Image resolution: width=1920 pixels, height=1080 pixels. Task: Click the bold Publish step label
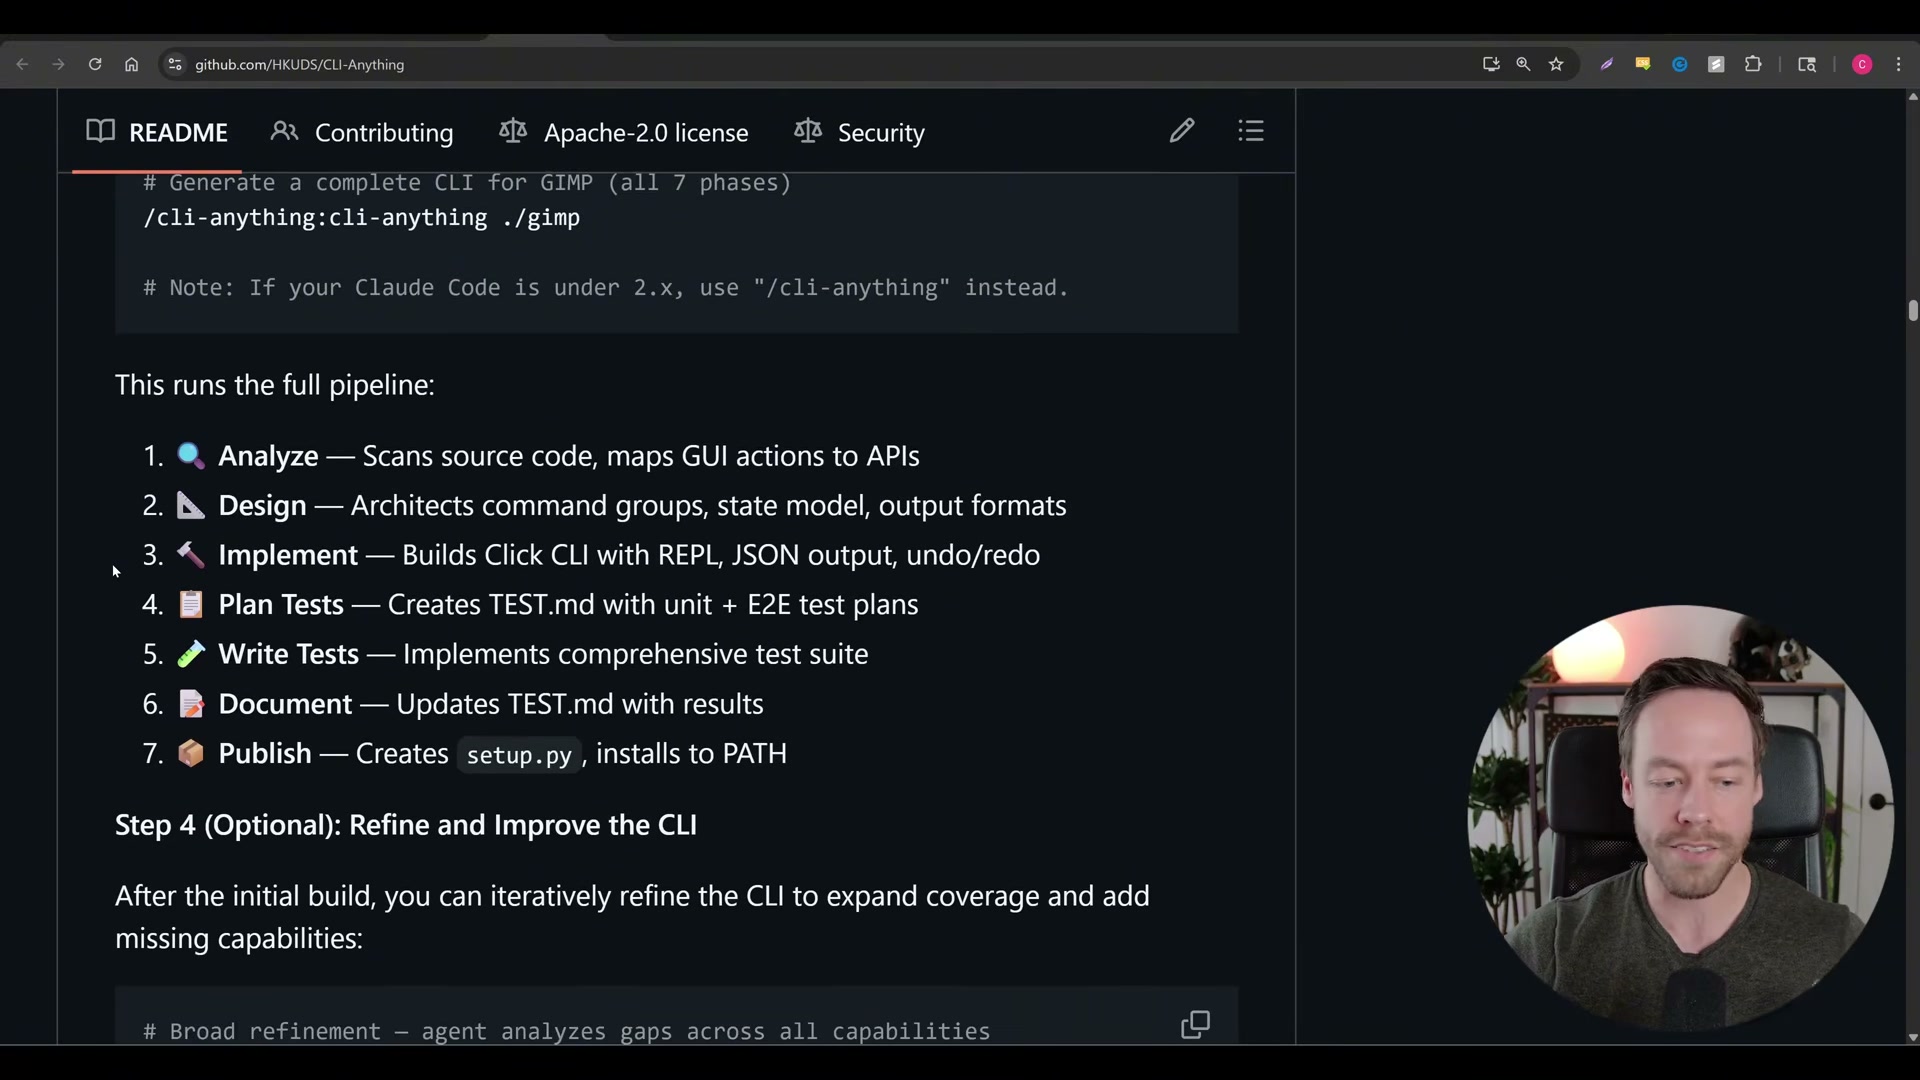coord(265,753)
